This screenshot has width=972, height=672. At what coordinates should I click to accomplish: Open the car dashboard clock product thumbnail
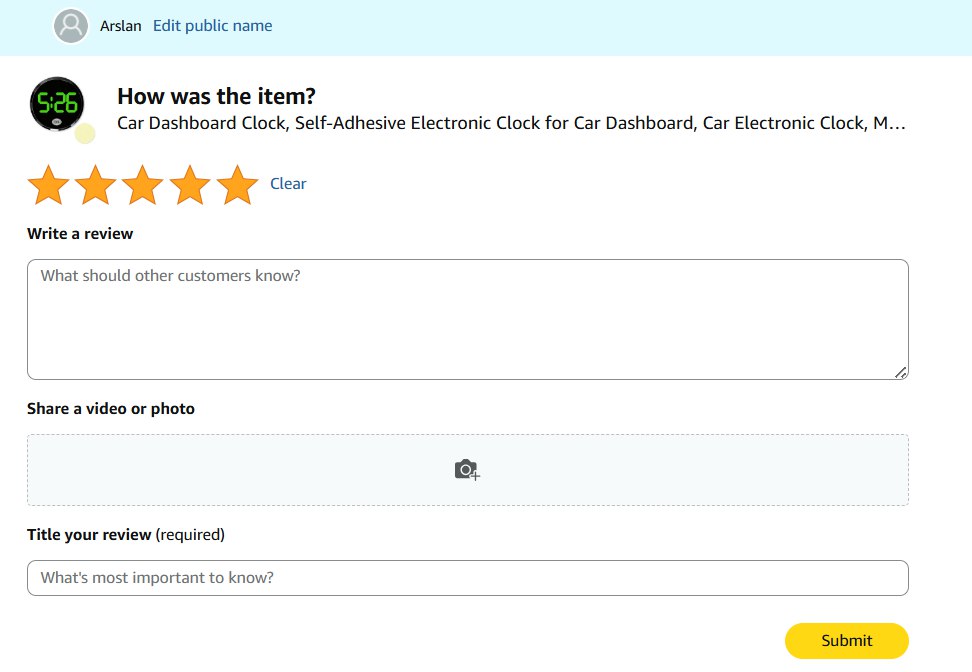[57, 104]
